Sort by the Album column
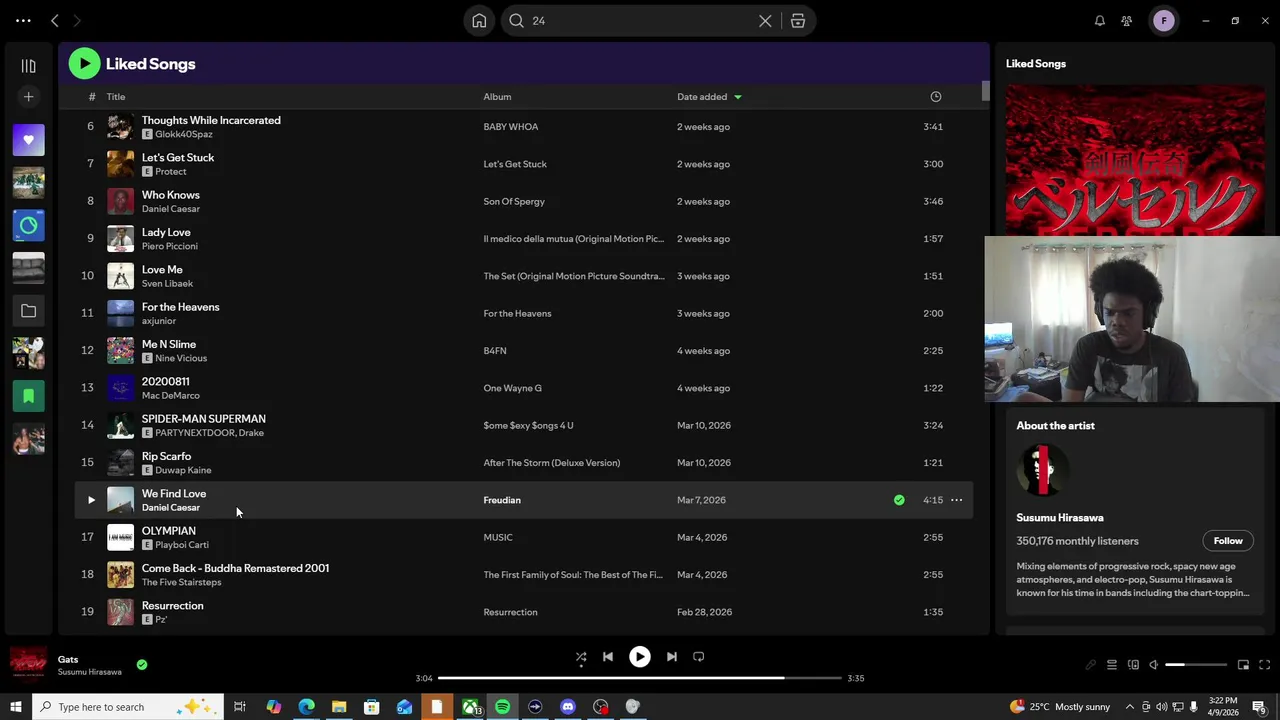Image resolution: width=1280 pixels, height=720 pixels. [x=497, y=97]
